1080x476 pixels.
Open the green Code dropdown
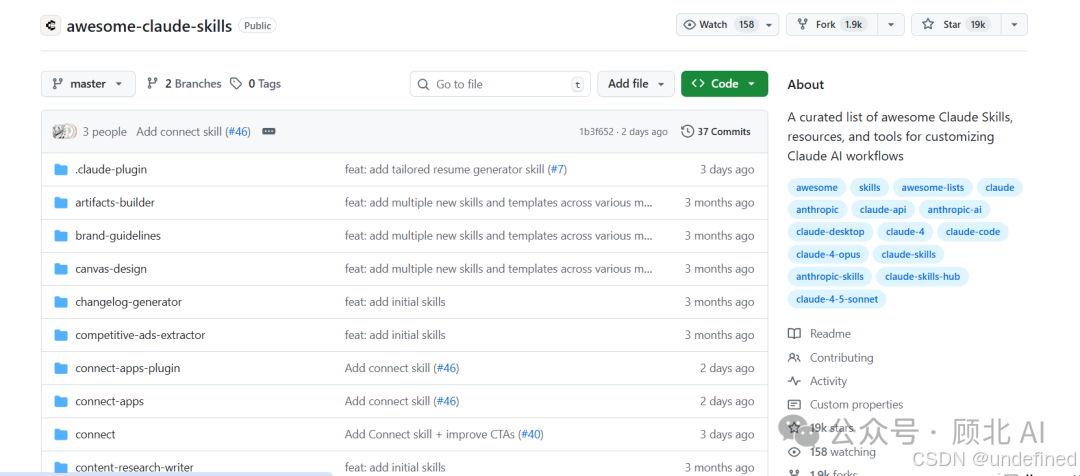coord(724,84)
